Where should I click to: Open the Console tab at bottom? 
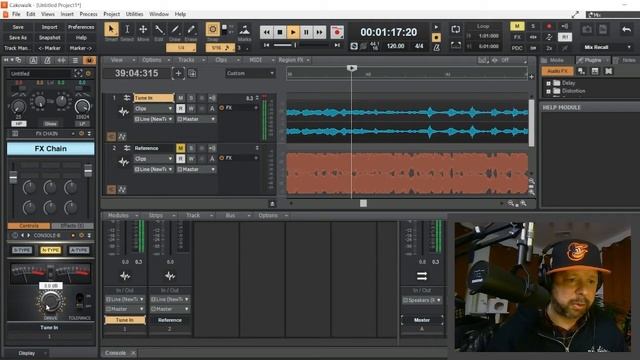click(x=116, y=353)
